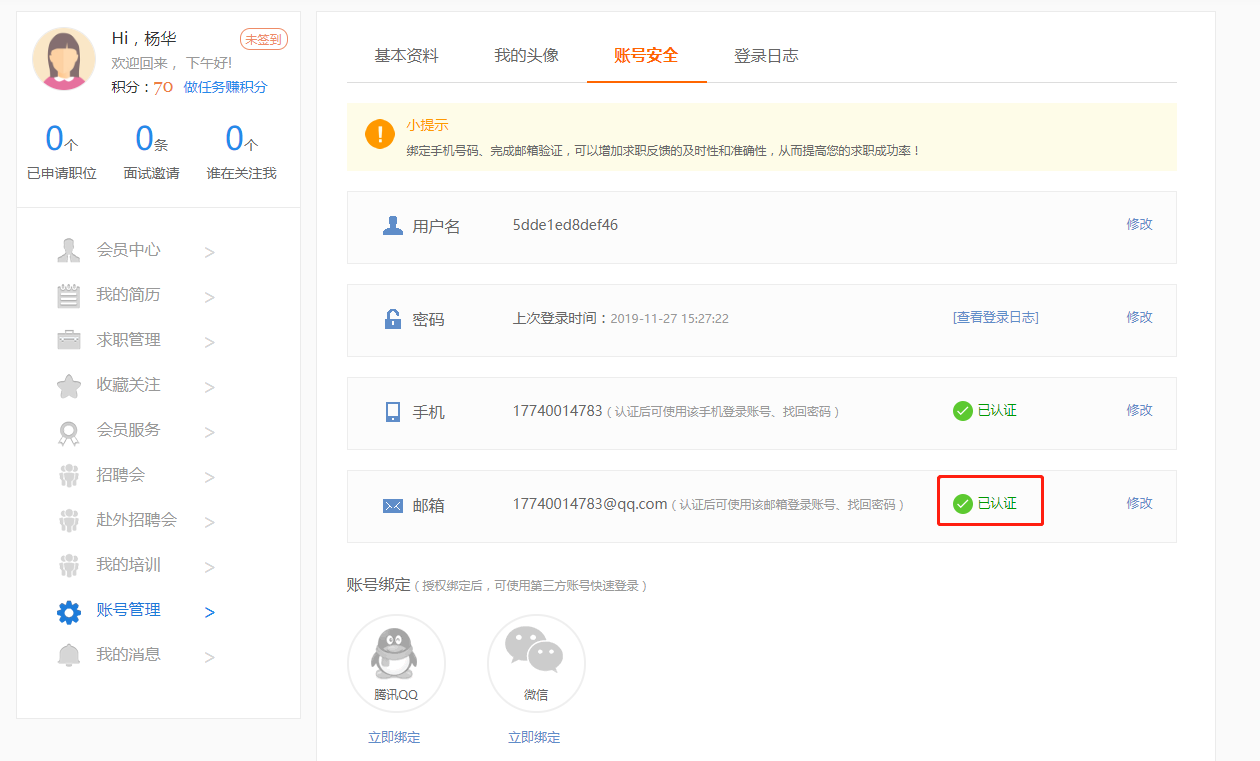
Task: Expand the 会员中心 arrow
Action: (209, 252)
